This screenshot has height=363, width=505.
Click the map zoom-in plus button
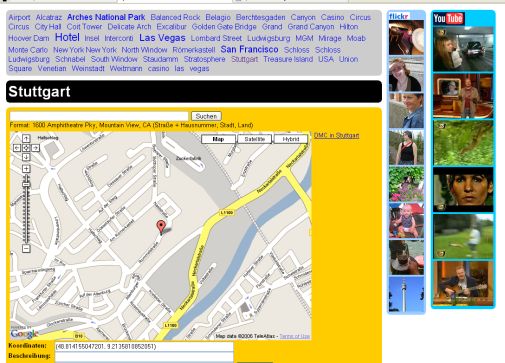click(x=26, y=169)
